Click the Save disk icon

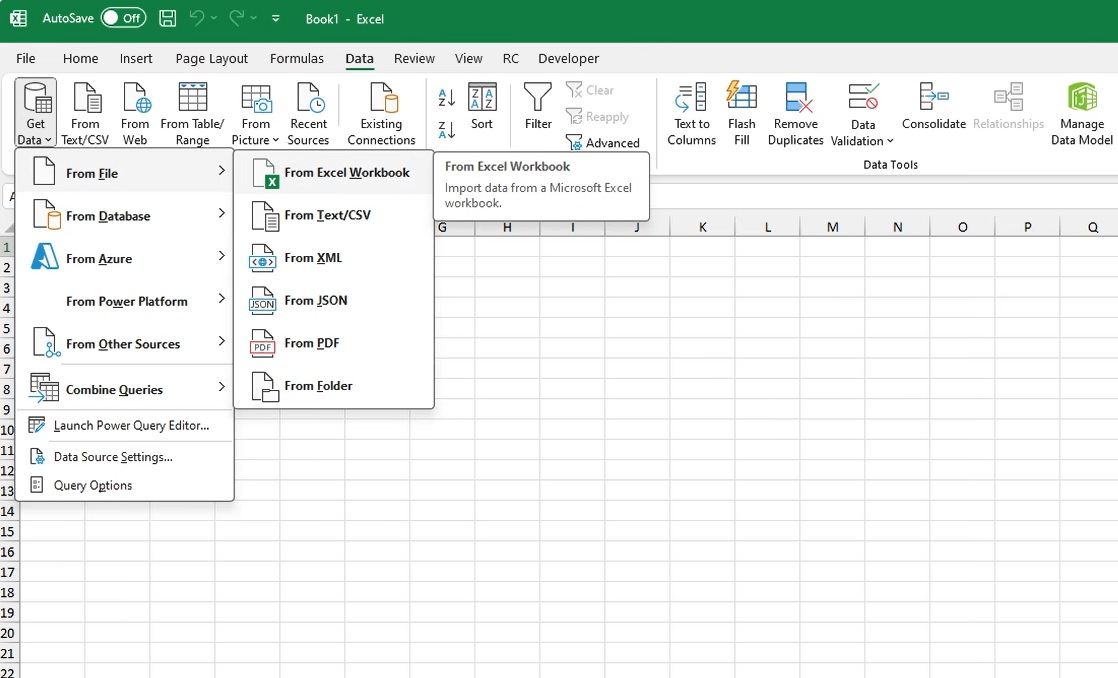(x=168, y=18)
